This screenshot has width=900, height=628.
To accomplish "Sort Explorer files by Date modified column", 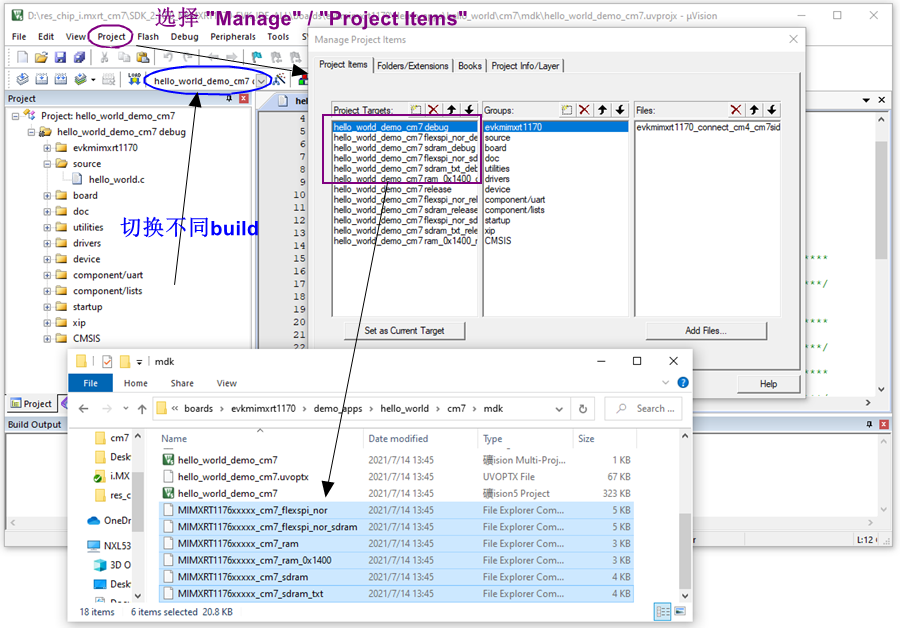I will (x=398, y=439).
